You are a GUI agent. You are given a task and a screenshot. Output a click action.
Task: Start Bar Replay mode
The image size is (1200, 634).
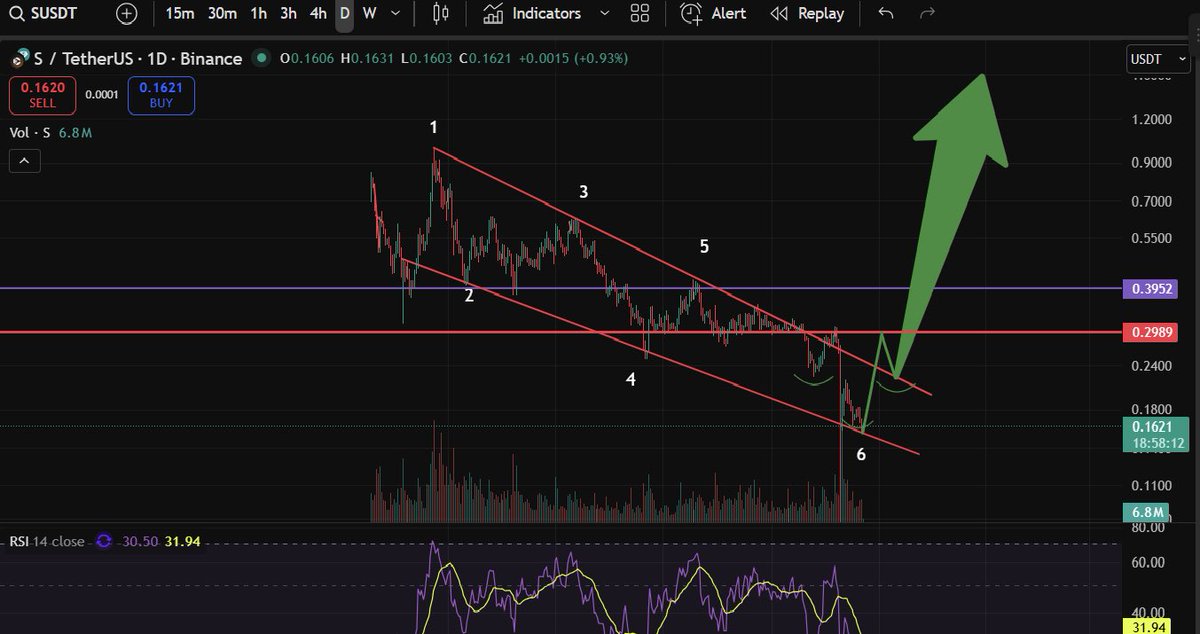coord(808,14)
